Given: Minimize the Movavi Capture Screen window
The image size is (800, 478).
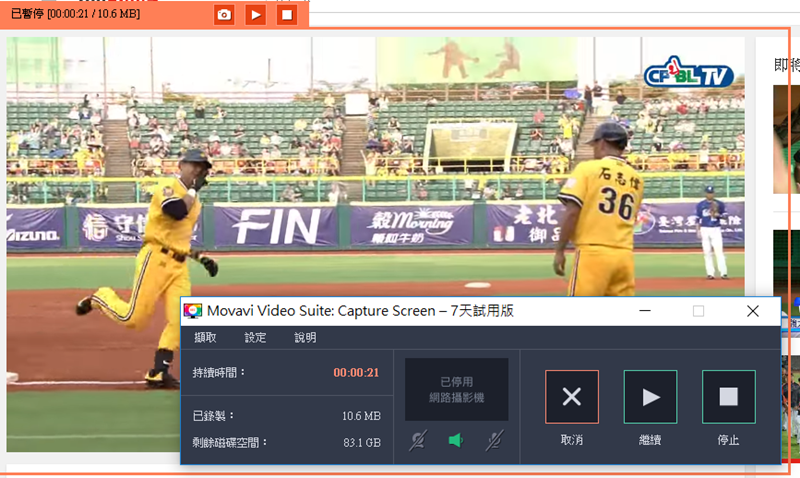Looking at the screenshot, I should click(x=645, y=311).
